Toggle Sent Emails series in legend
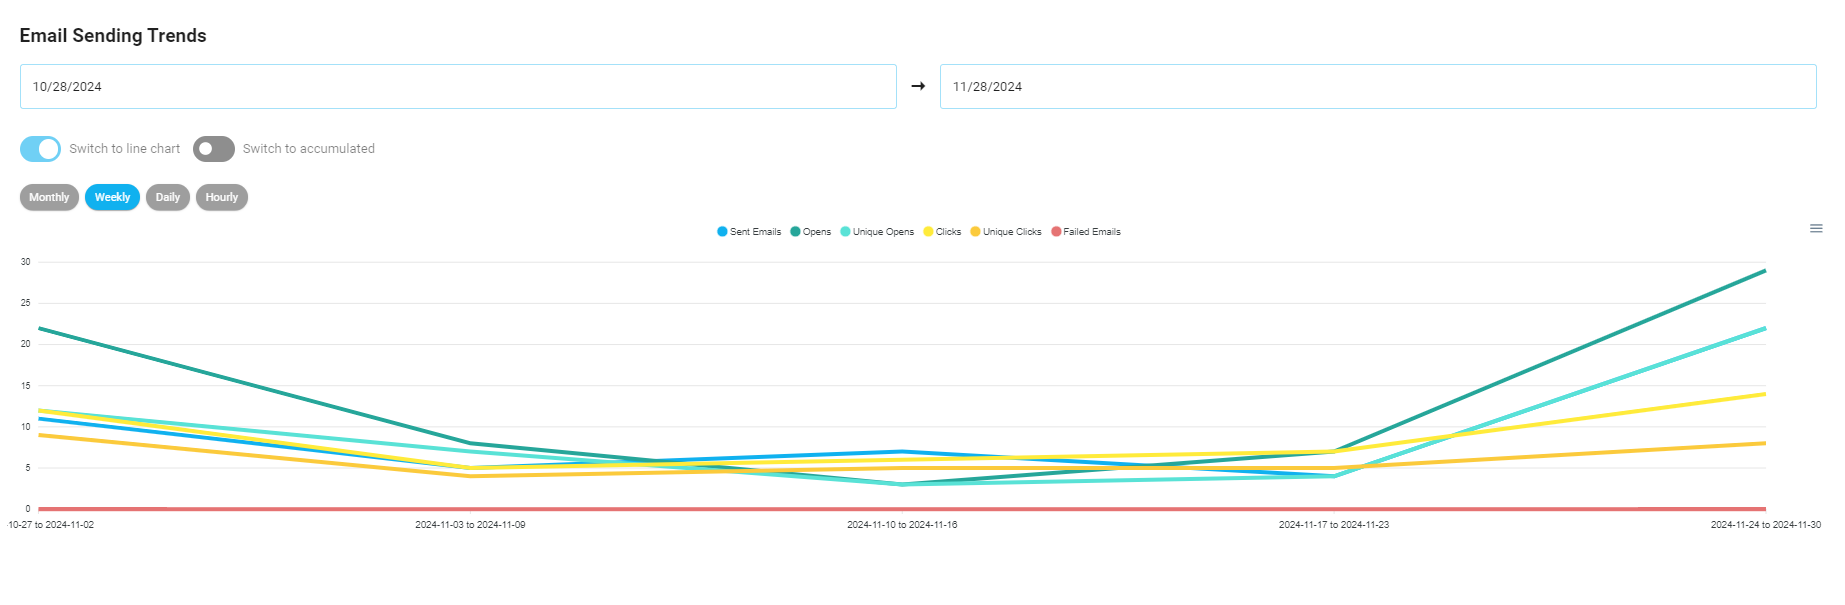Viewport: 1845px width, 605px height. 749,232
